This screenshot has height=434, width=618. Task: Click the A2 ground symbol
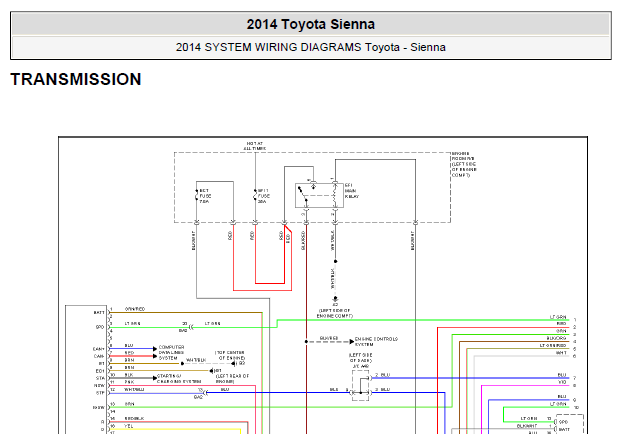pos(335,300)
